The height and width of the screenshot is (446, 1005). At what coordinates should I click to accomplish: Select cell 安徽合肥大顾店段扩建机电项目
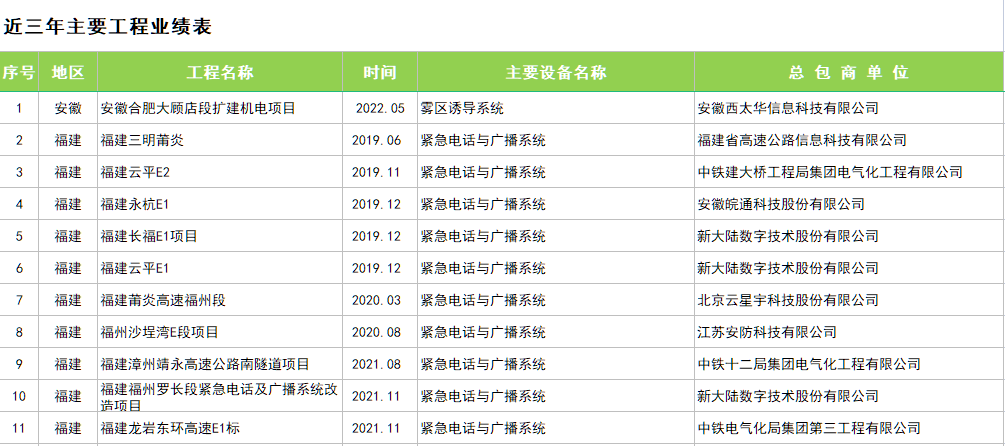(220, 108)
